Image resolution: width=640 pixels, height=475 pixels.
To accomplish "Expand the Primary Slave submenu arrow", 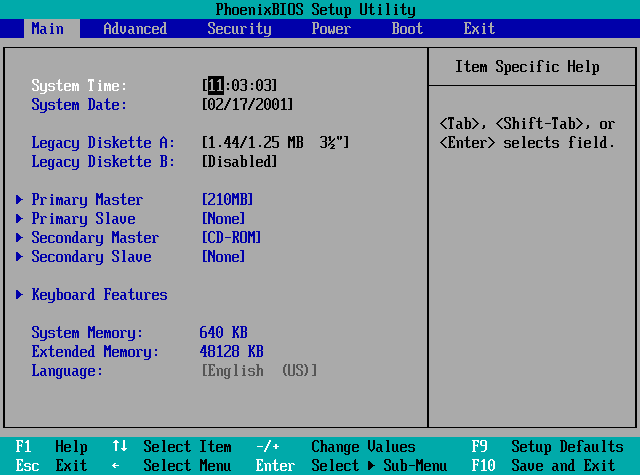I will click(x=20, y=219).
